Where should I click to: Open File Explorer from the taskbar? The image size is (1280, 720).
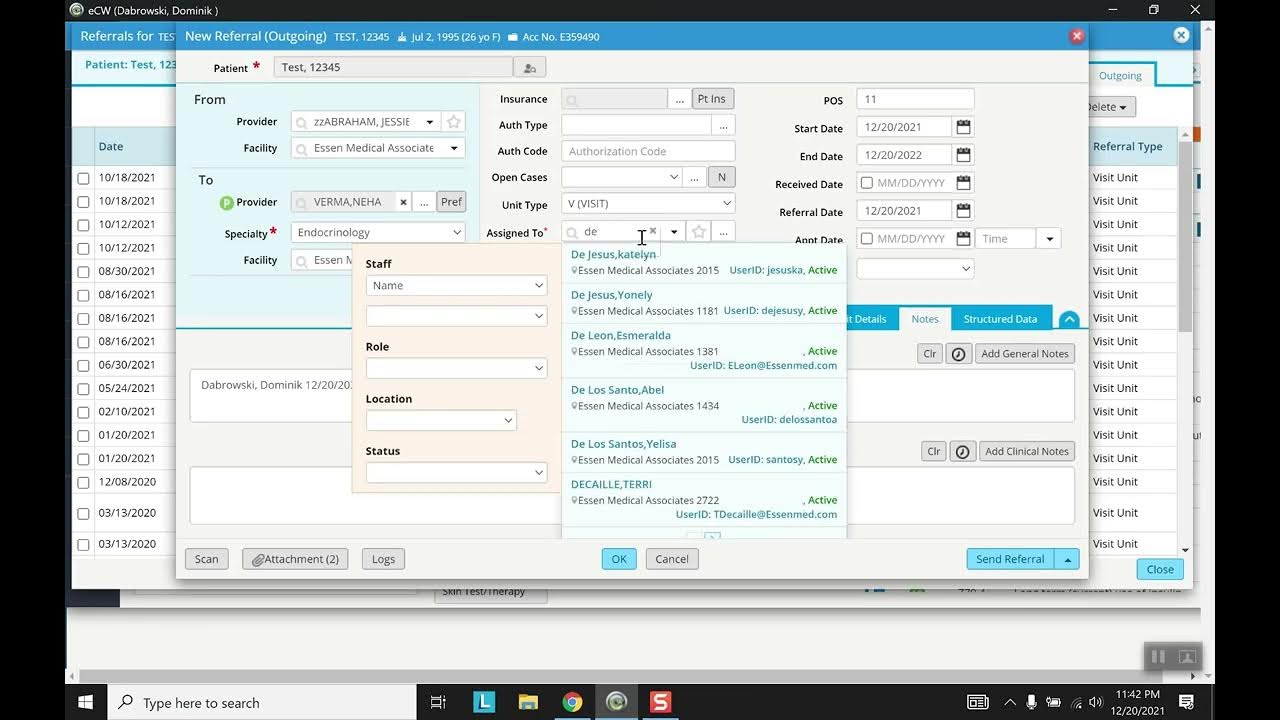coord(528,702)
